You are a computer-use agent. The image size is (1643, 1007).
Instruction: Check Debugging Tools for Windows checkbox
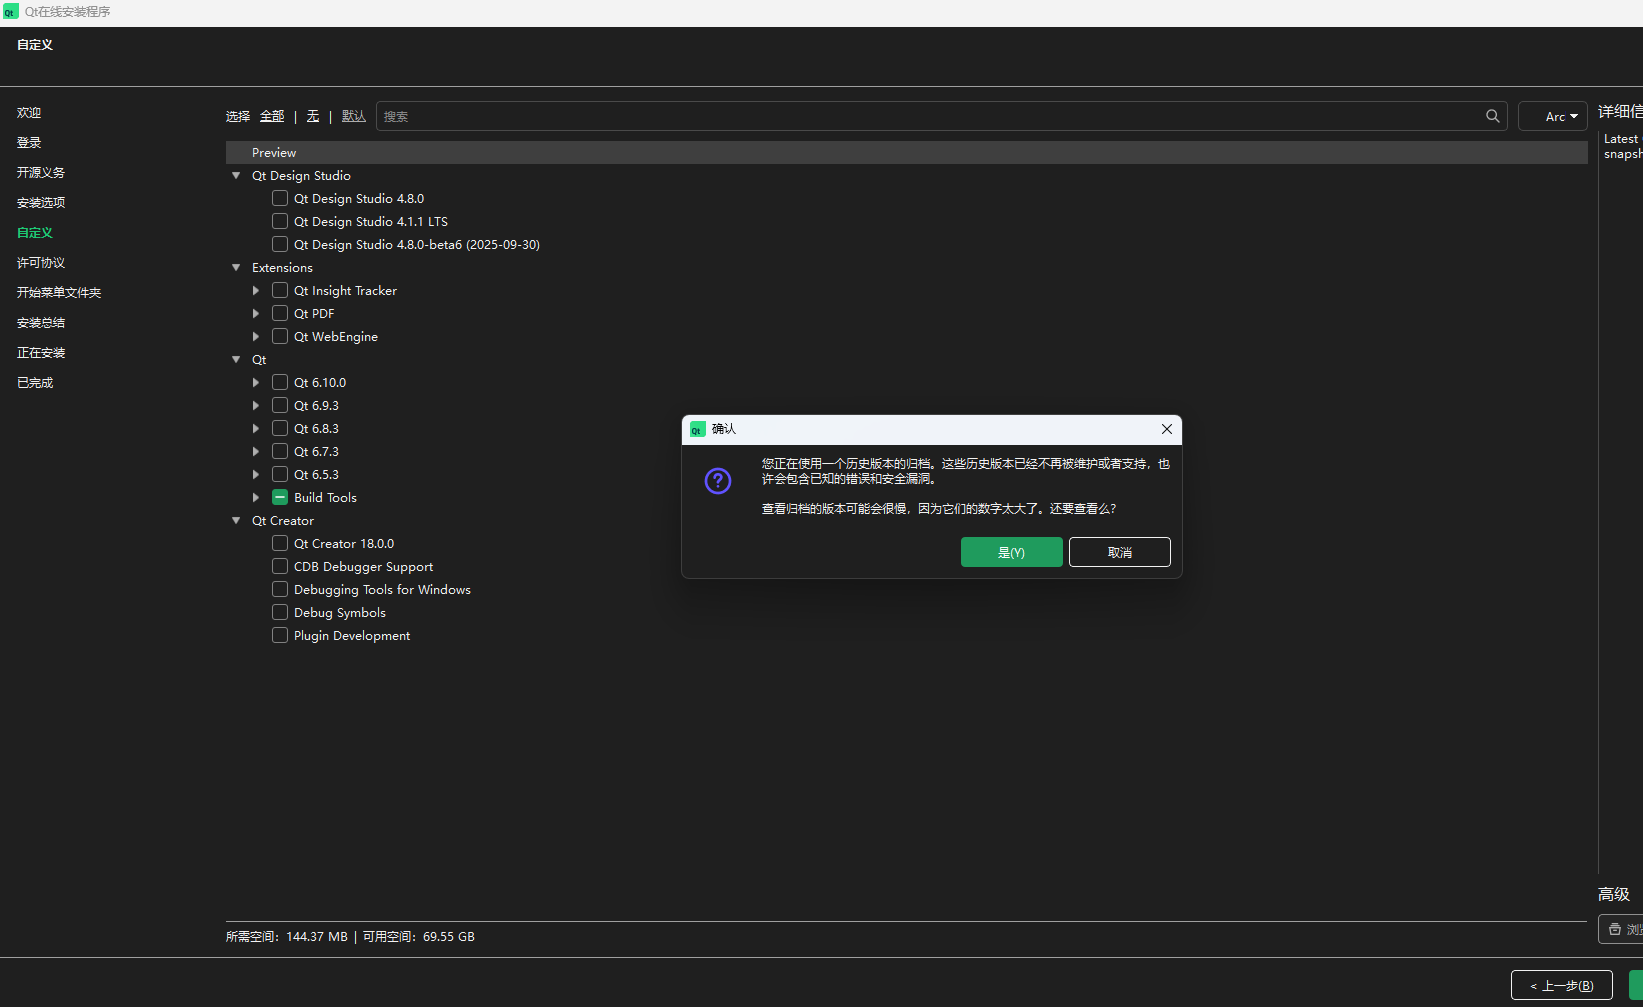(280, 589)
